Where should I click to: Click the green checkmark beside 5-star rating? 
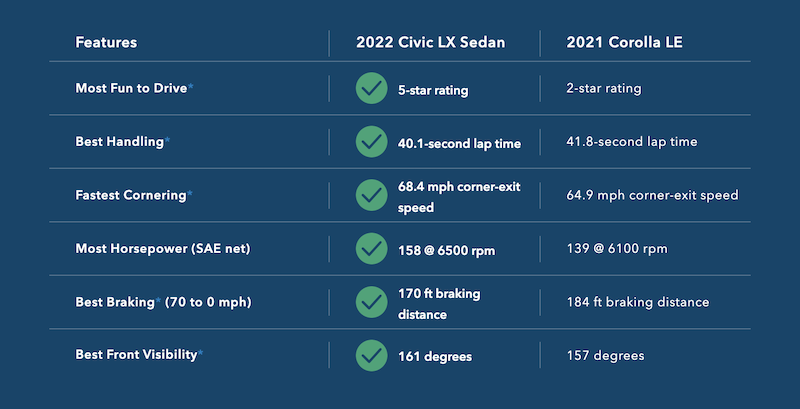pos(371,88)
